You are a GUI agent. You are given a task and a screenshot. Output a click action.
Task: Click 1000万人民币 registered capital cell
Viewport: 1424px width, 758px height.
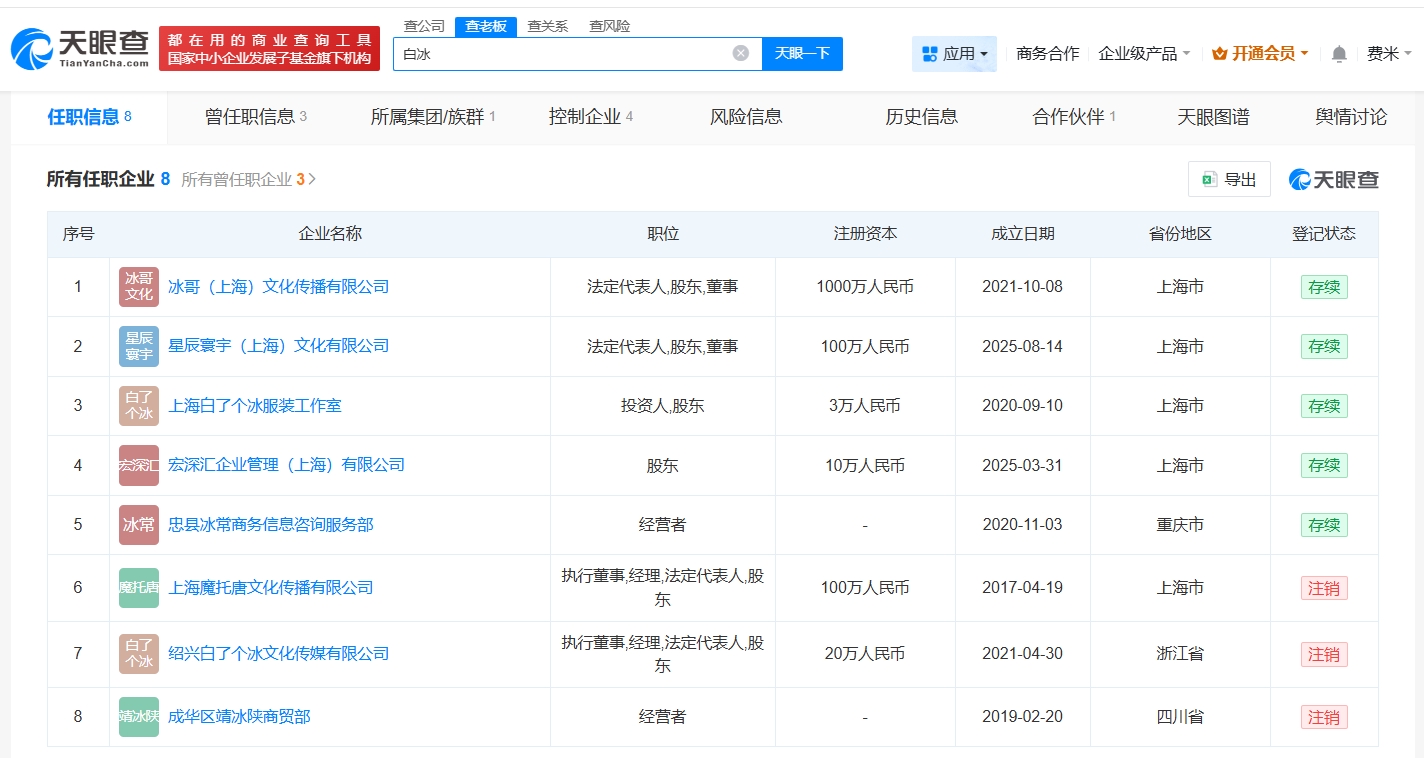point(865,287)
